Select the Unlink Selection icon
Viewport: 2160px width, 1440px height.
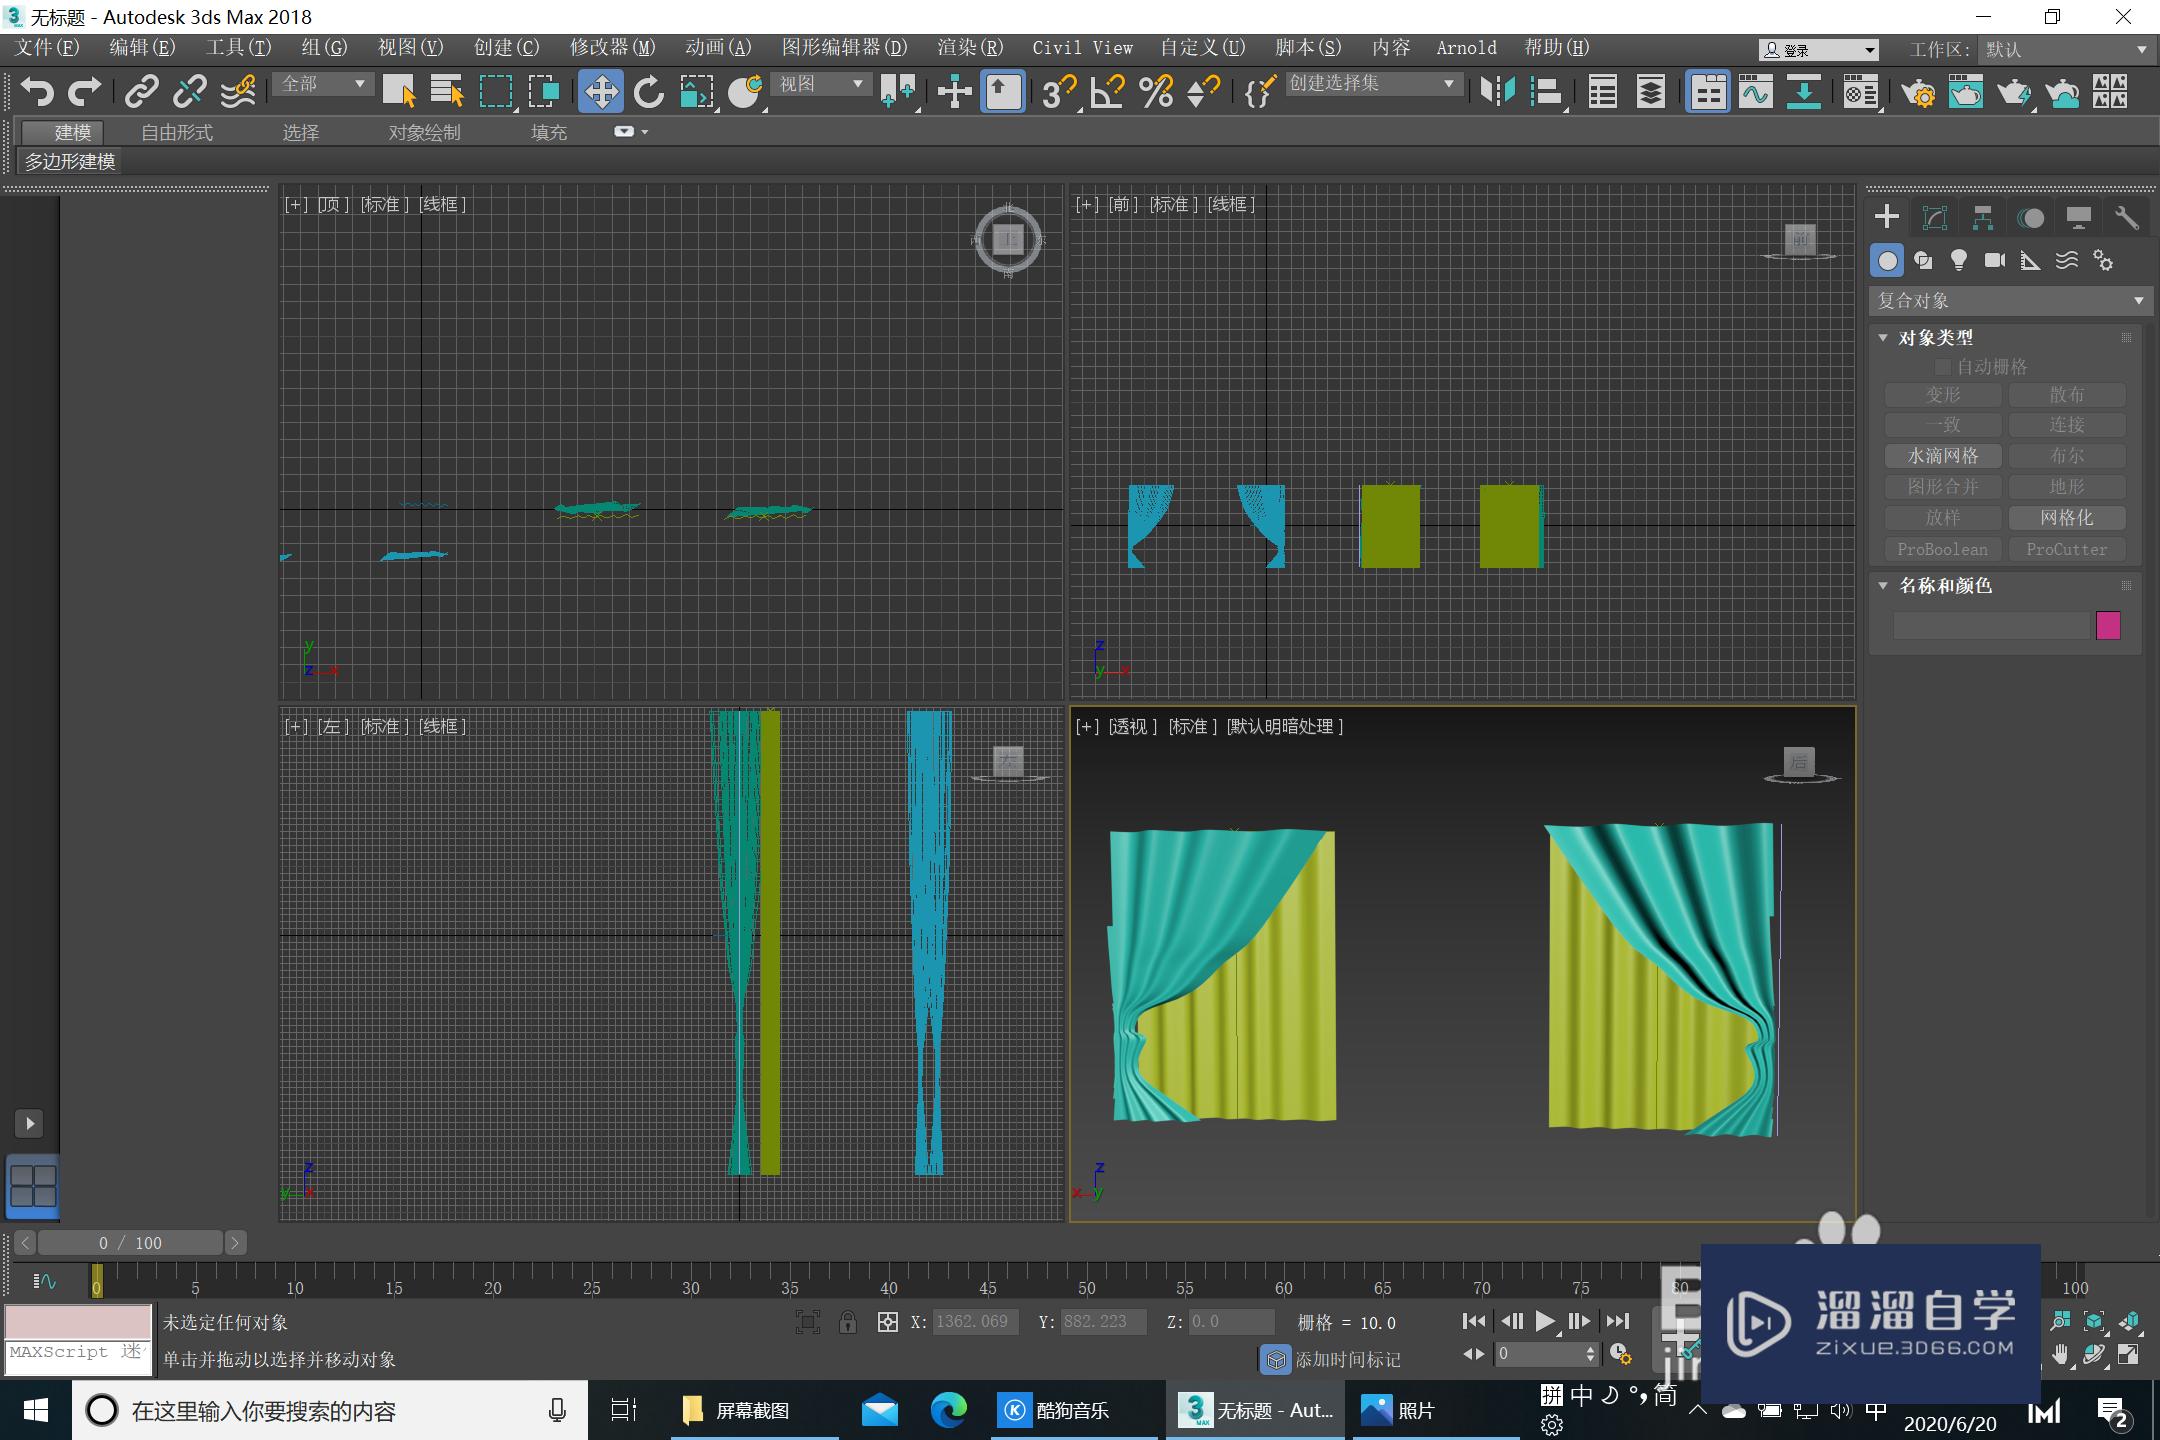(190, 92)
